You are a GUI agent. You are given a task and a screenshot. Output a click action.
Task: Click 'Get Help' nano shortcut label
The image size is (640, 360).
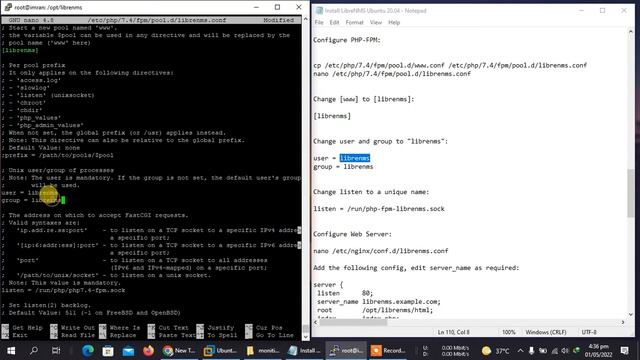pyautogui.click(x=27, y=327)
